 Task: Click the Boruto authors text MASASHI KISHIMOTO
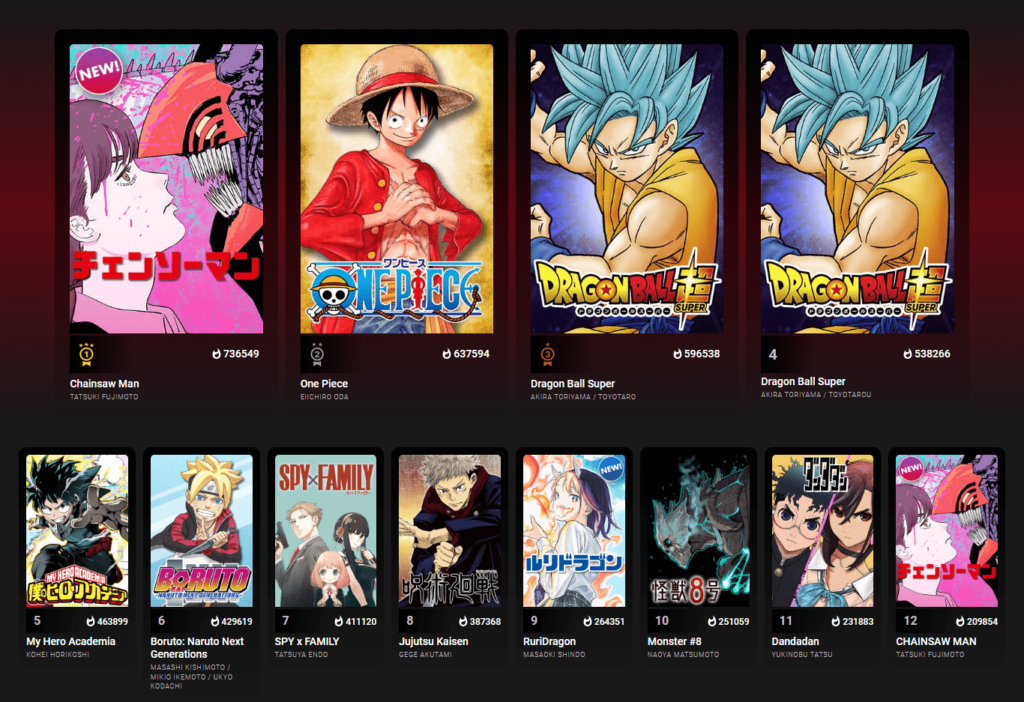[187, 667]
